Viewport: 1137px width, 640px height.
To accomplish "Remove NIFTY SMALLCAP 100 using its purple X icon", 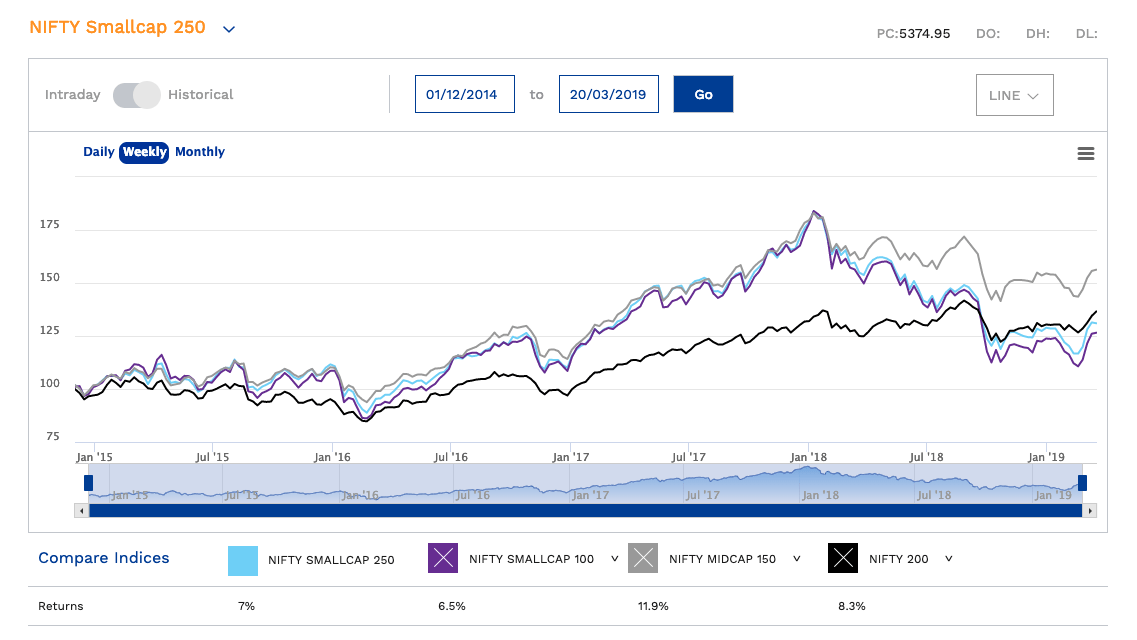I will click(x=443, y=559).
